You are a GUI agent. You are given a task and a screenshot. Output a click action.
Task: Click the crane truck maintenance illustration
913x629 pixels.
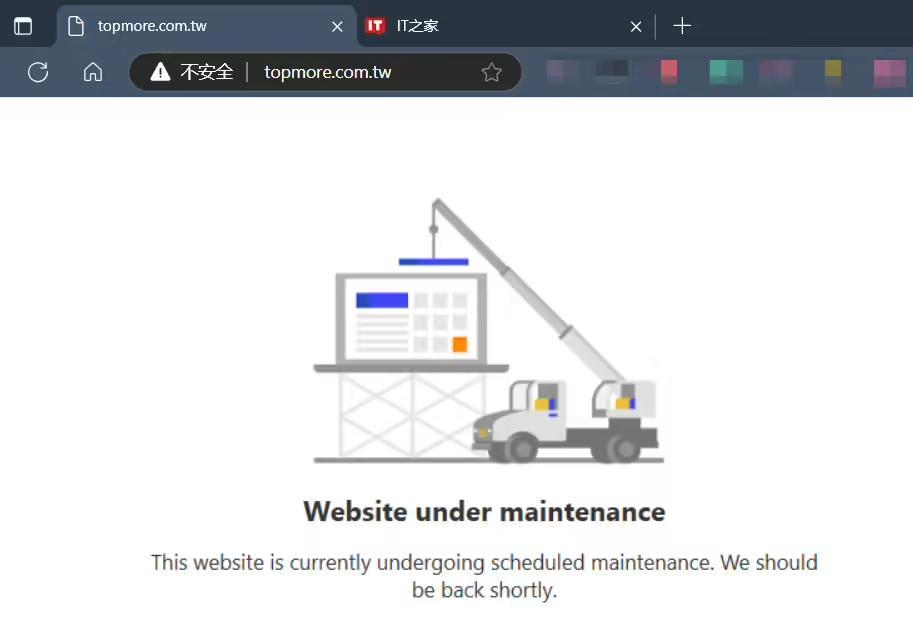coord(488,331)
